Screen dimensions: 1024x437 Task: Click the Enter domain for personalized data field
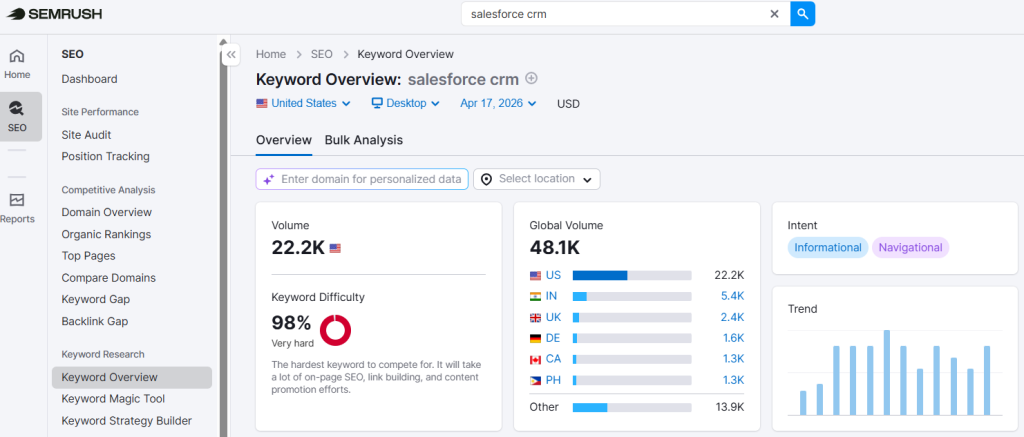[362, 179]
